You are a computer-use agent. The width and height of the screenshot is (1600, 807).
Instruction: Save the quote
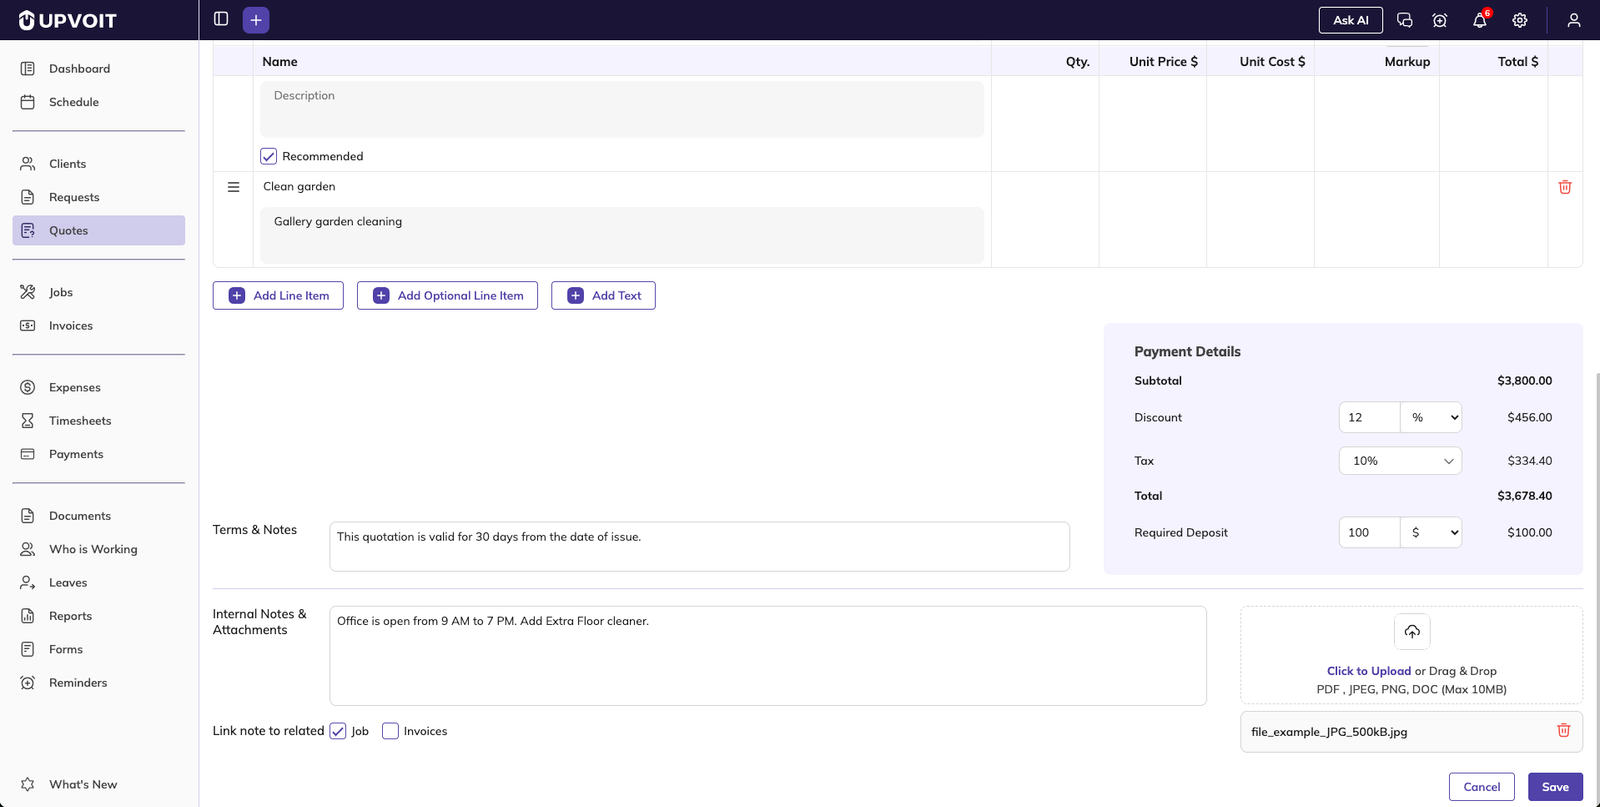point(1554,787)
